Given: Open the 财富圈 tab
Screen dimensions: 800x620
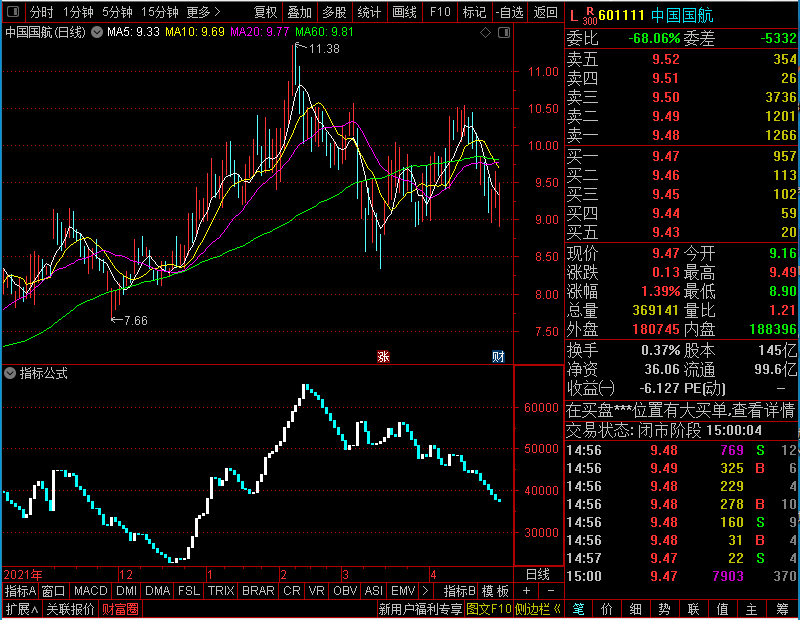Looking at the screenshot, I should (x=120, y=609).
